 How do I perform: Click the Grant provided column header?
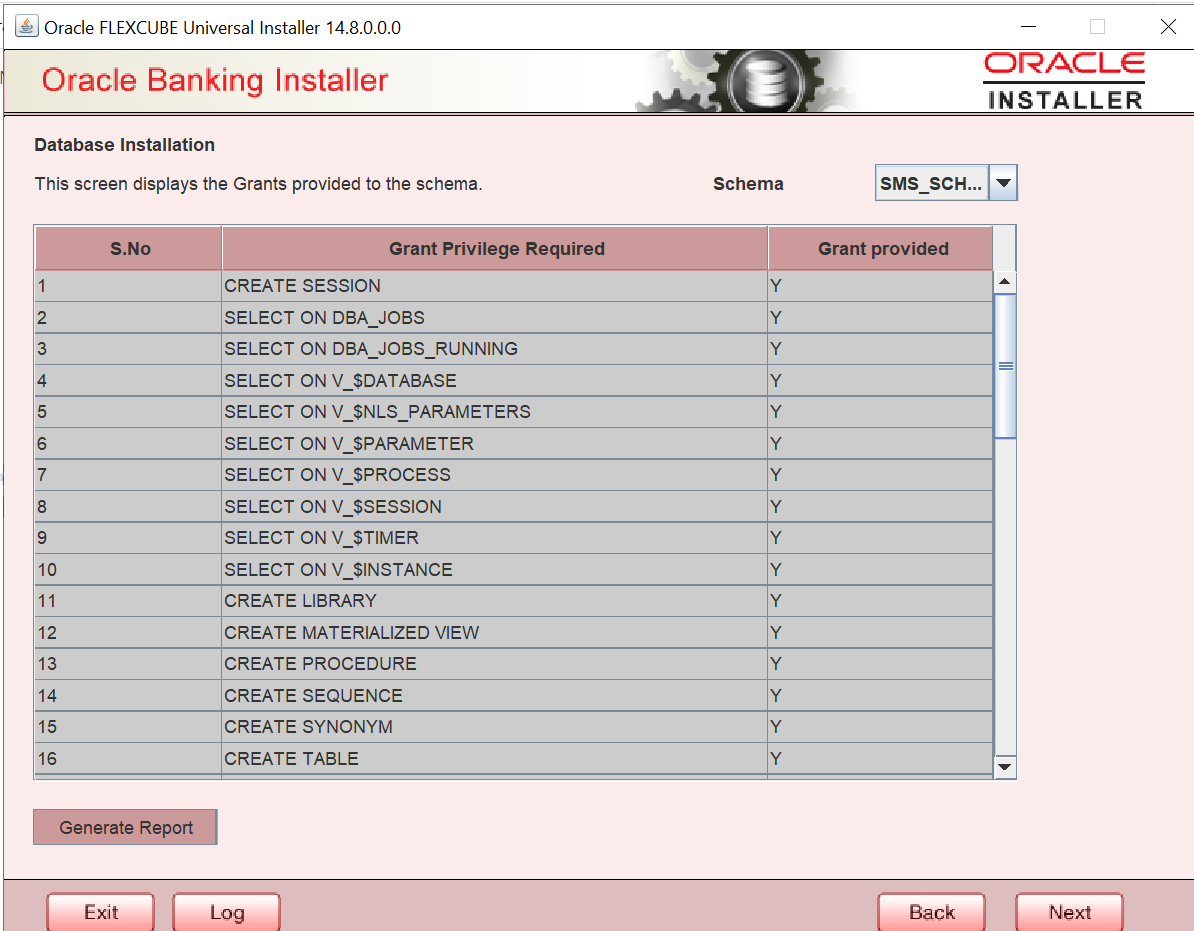point(881,248)
